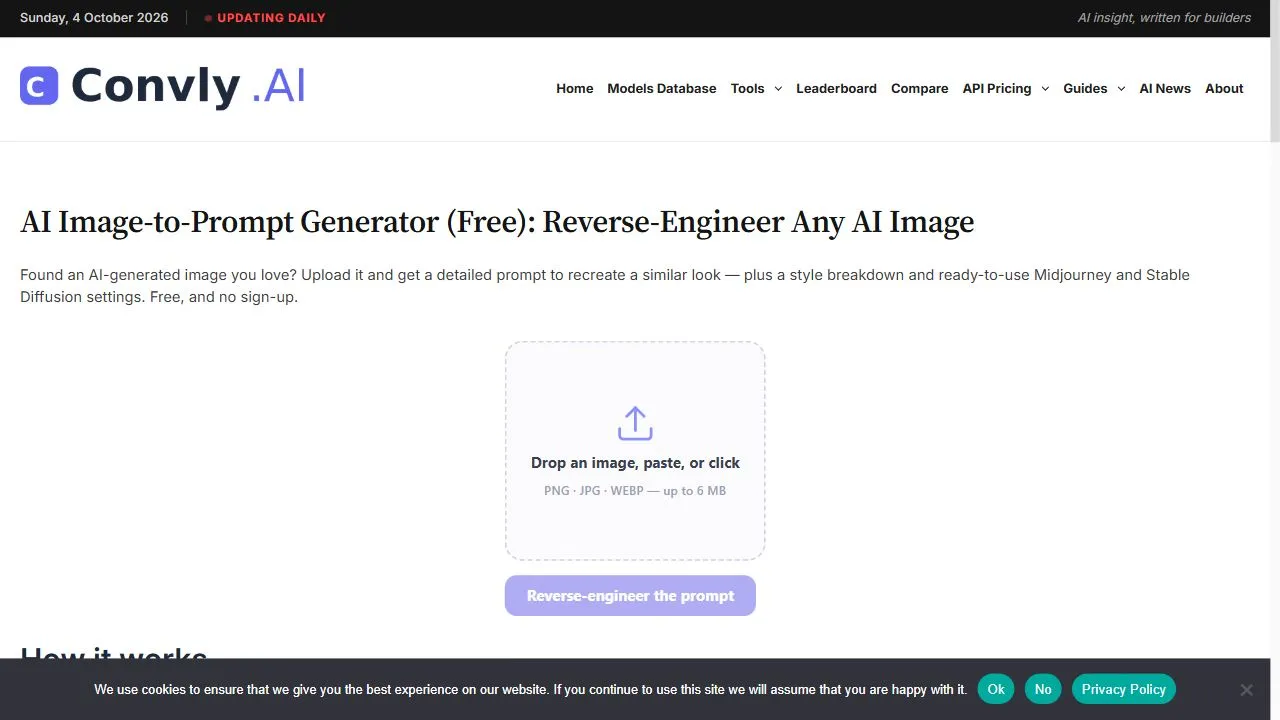Expand the Guides dropdown chevron
This screenshot has width=1280, height=720.
[x=1121, y=89]
